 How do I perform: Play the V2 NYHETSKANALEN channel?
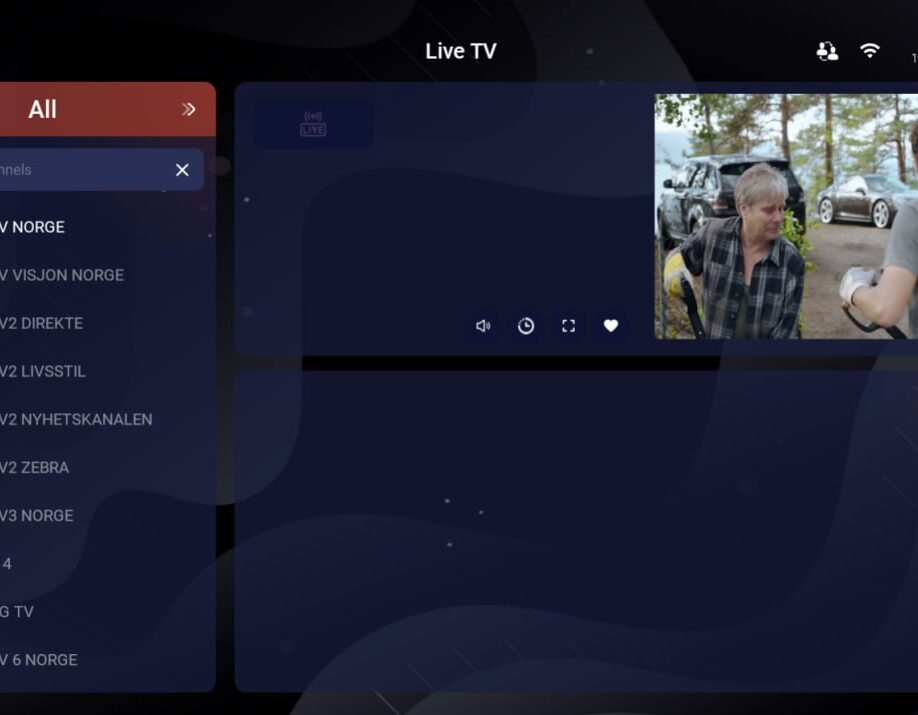coord(78,419)
